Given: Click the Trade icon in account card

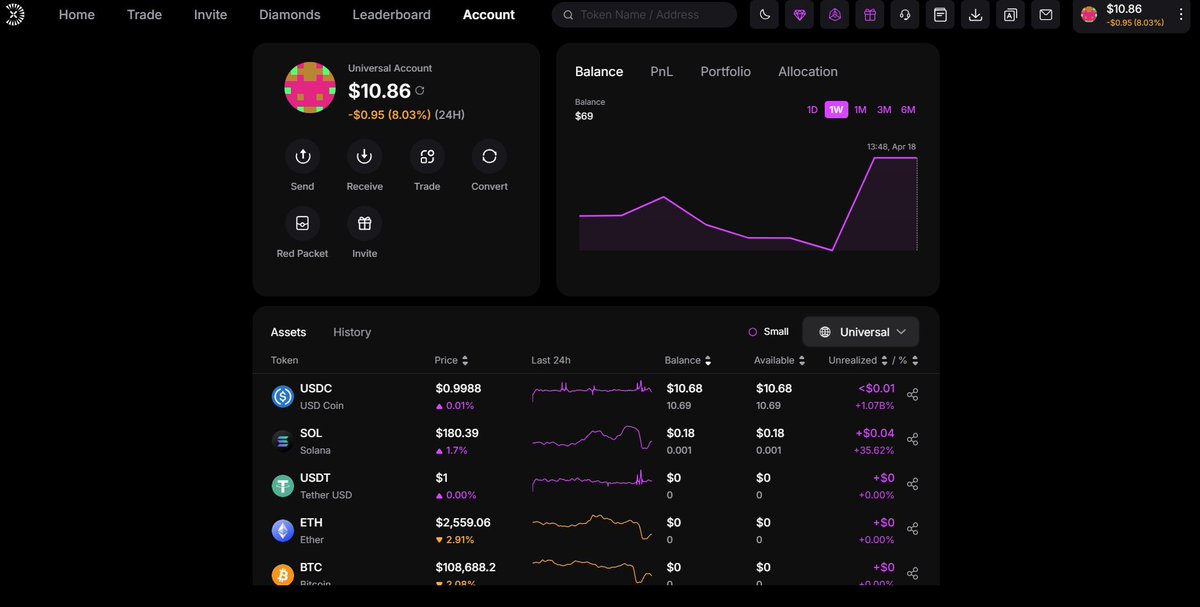Looking at the screenshot, I should [427, 156].
